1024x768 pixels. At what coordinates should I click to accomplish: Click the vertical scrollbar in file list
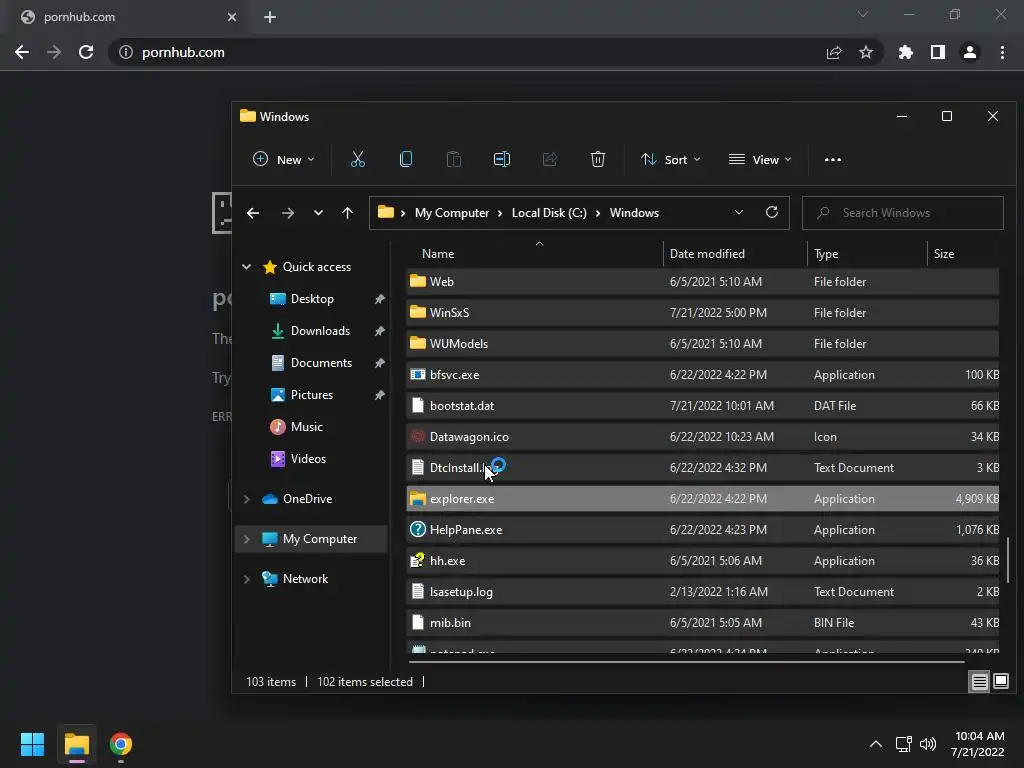point(1008,560)
